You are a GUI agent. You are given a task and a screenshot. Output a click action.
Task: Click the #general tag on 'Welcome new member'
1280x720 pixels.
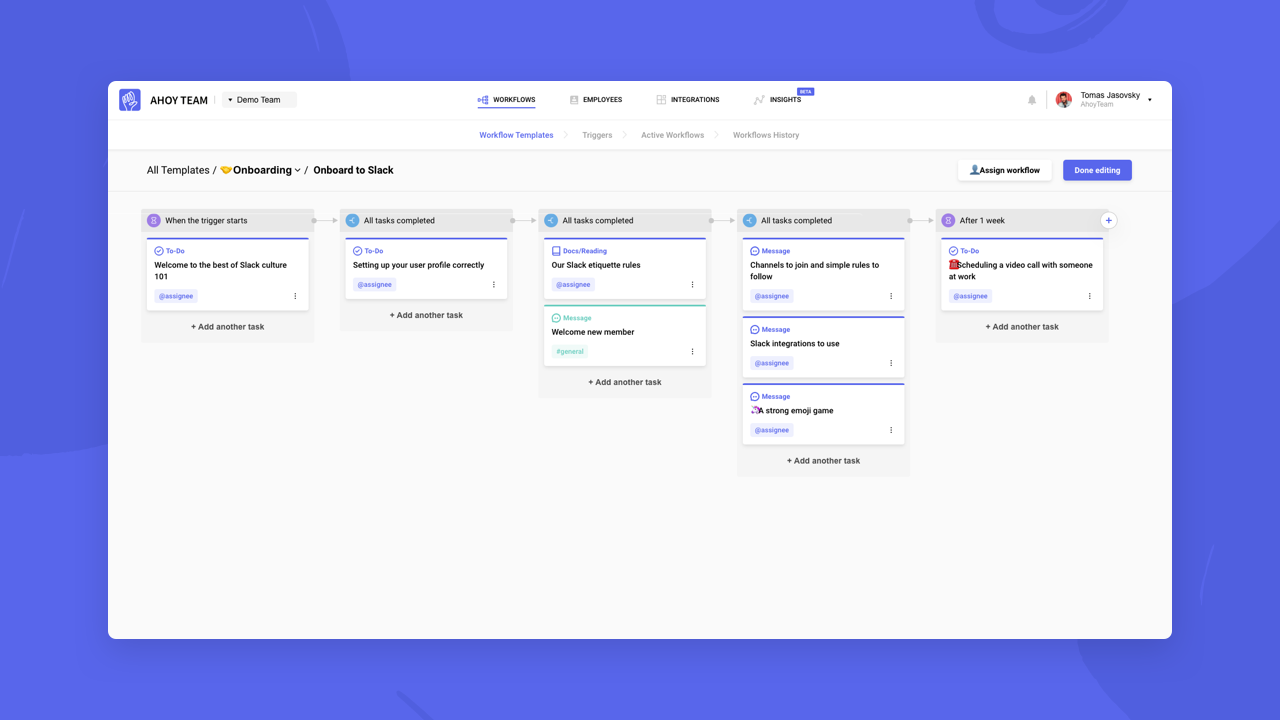570,352
